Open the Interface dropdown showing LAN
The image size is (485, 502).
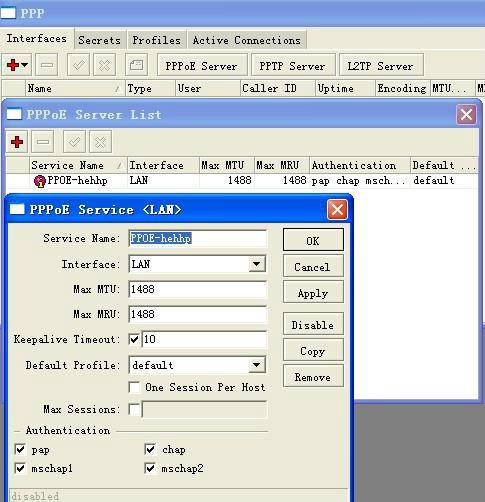257,264
